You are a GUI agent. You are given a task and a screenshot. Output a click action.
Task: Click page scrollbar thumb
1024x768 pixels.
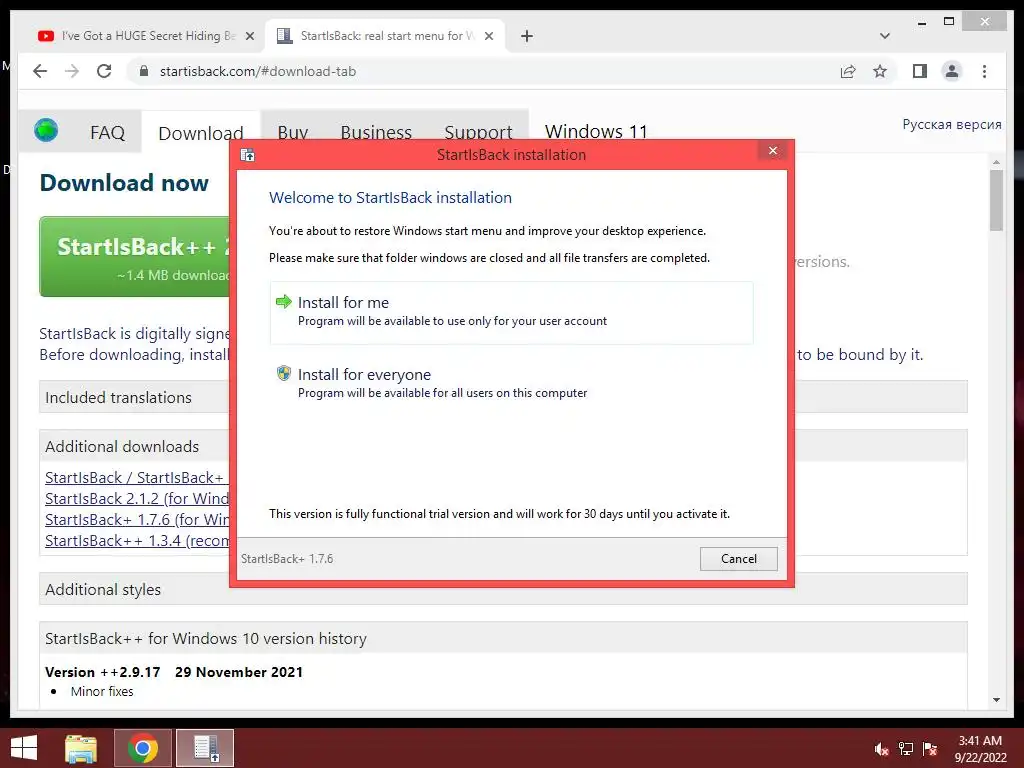click(996, 200)
